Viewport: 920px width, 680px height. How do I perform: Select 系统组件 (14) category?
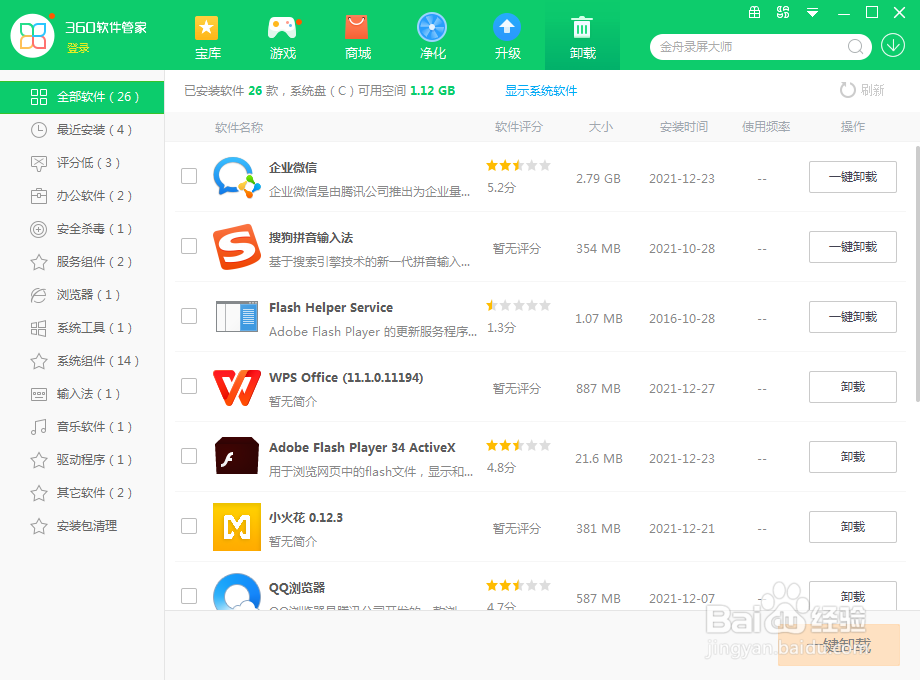pyautogui.click(x=82, y=361)
